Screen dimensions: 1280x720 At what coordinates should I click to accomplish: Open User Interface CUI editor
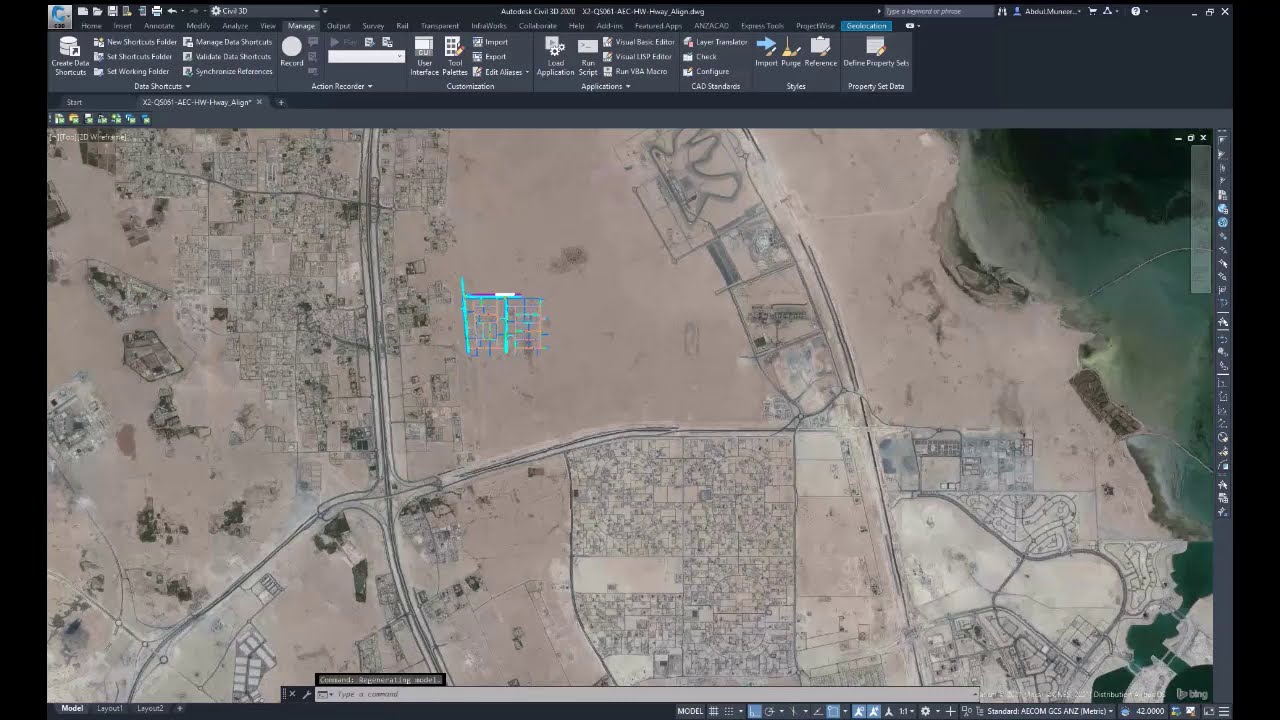click(424, 57)
